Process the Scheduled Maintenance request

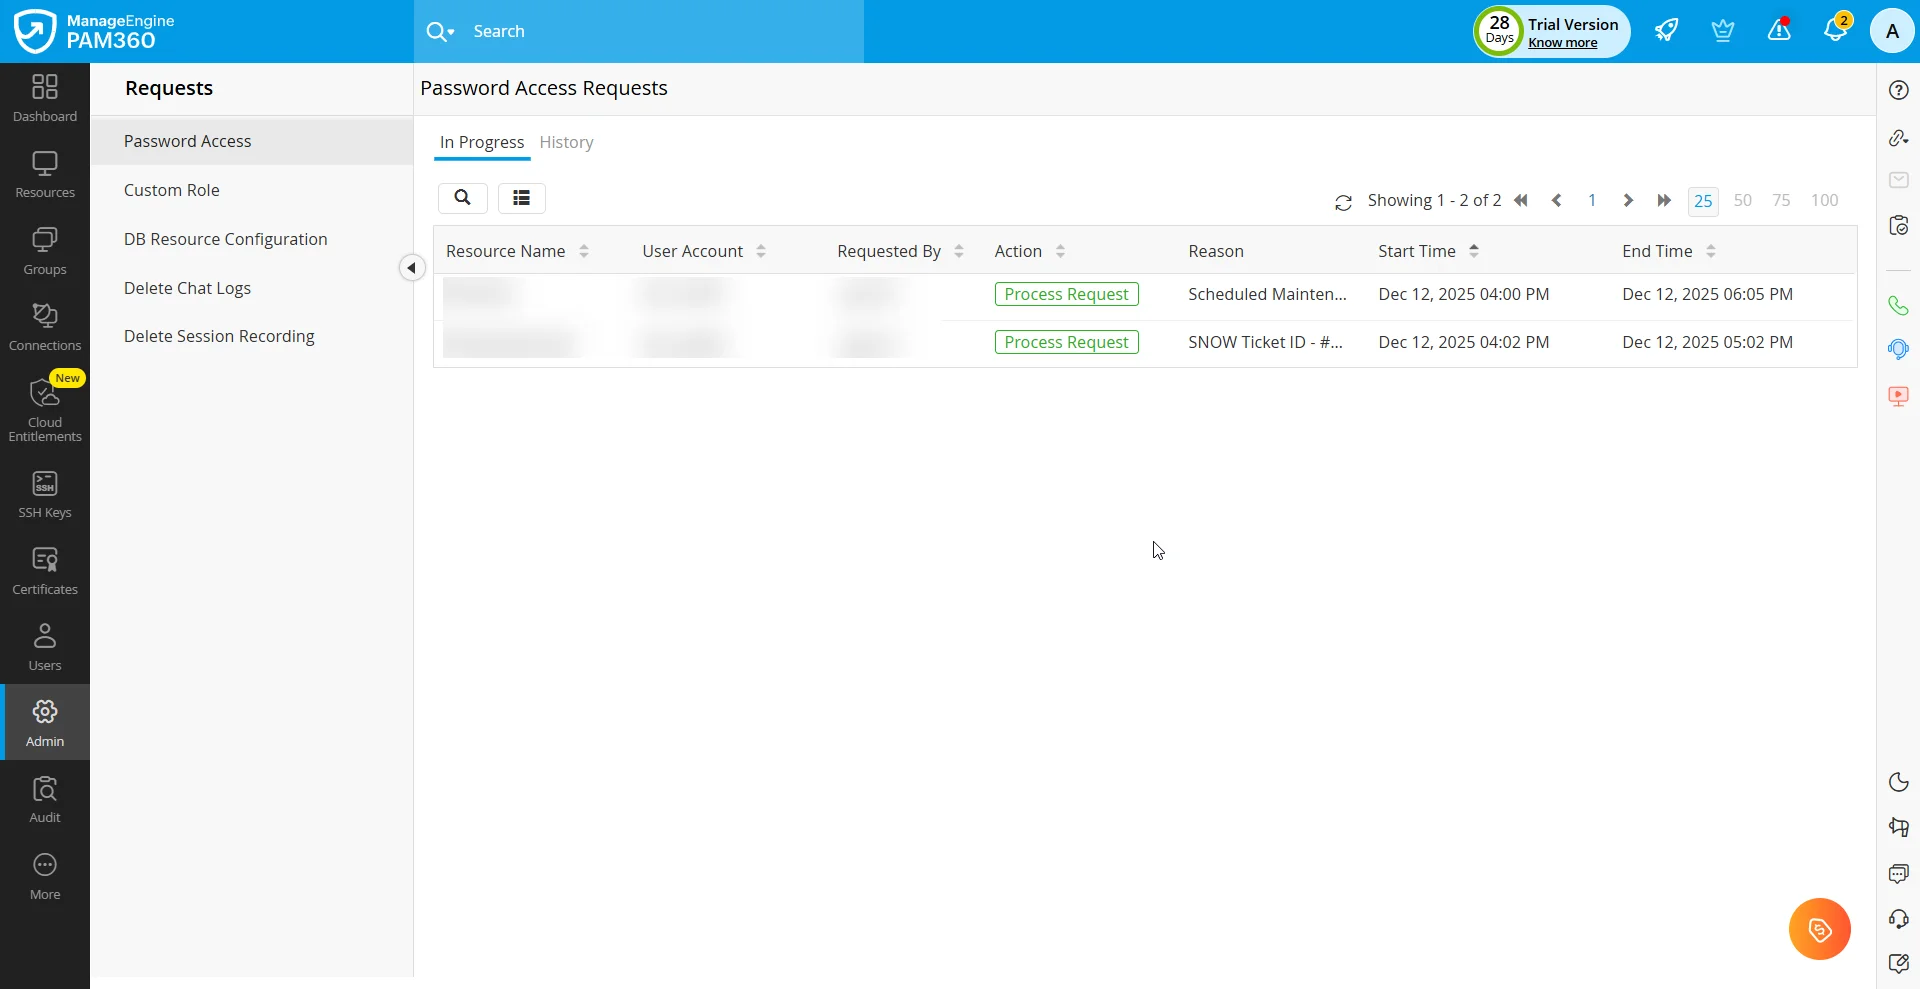coord(1066,294)
